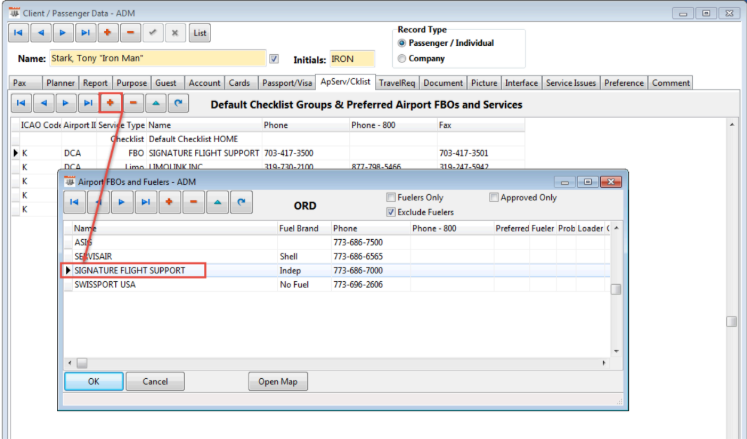Click the refresh icon in the ApServ/Cklist toolbar
747x439 pixels.
(179, 103)
